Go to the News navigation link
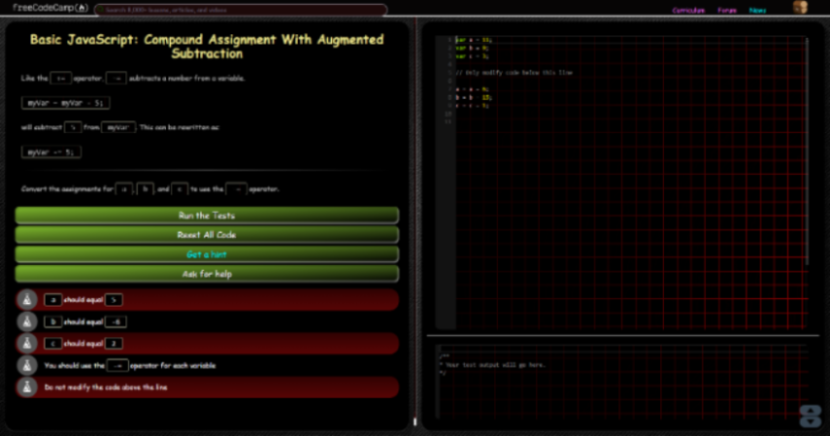The width and height of the screenshot is (830, 436). point(757,10)
